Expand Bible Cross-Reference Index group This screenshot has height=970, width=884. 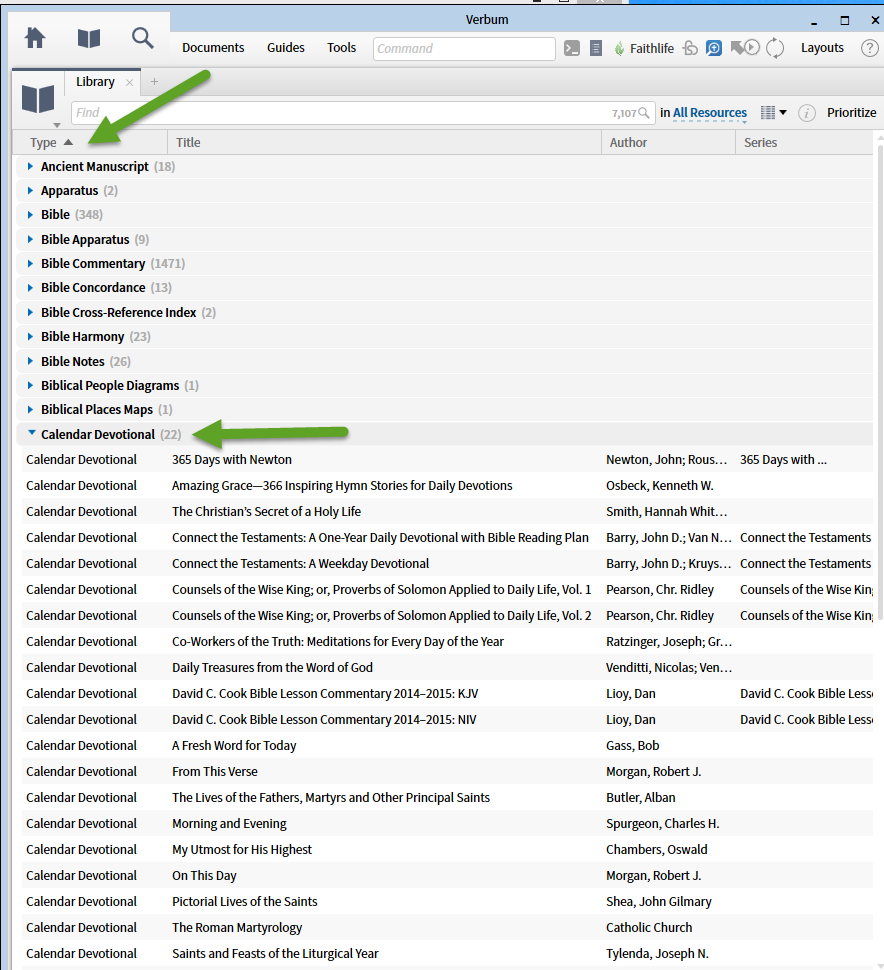(30, 312)
